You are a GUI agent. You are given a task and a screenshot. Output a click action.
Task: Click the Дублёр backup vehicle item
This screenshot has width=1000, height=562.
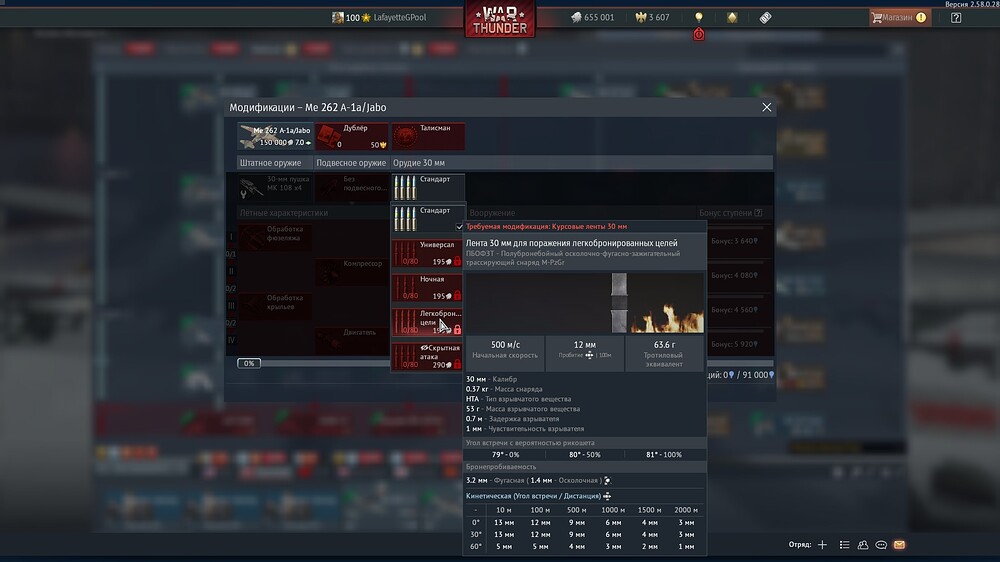click(351, 137)
